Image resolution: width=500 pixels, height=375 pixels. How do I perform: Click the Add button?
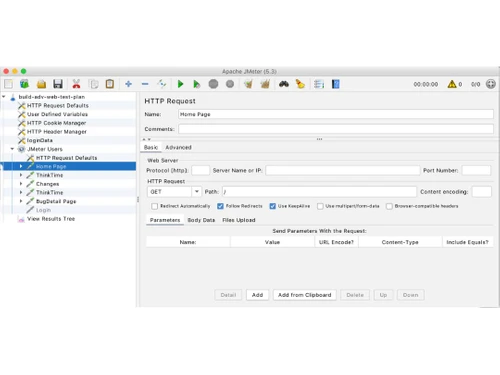pyautogui.click(x=257, y=295)
